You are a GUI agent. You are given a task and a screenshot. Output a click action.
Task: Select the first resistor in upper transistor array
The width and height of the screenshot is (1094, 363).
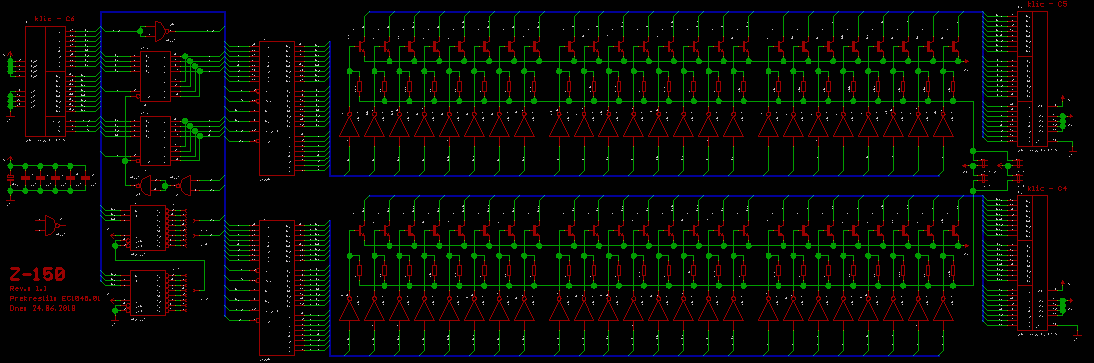(359, 87)
